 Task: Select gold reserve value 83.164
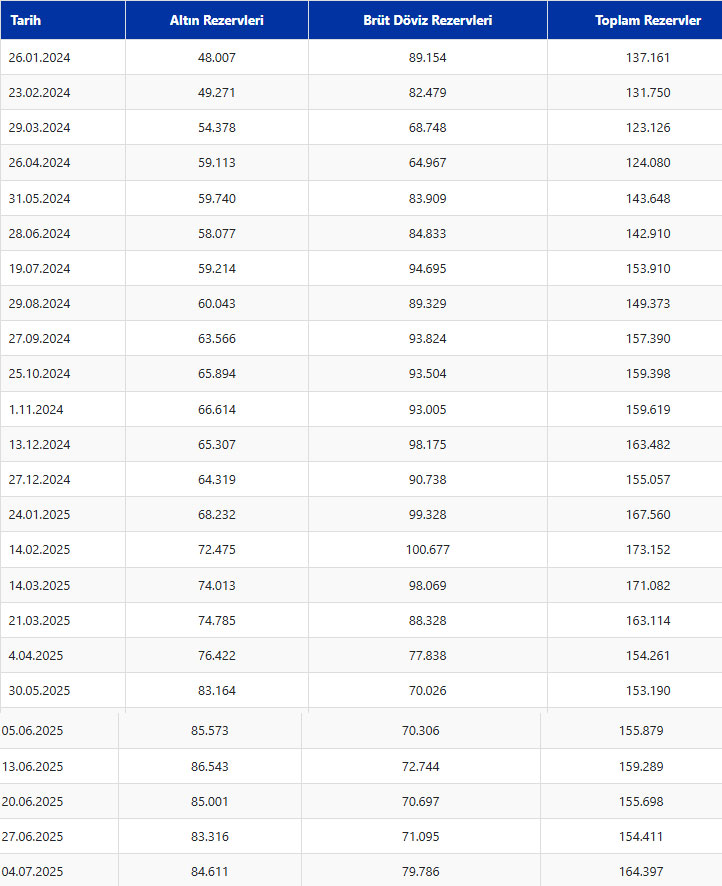click(217, 690)
